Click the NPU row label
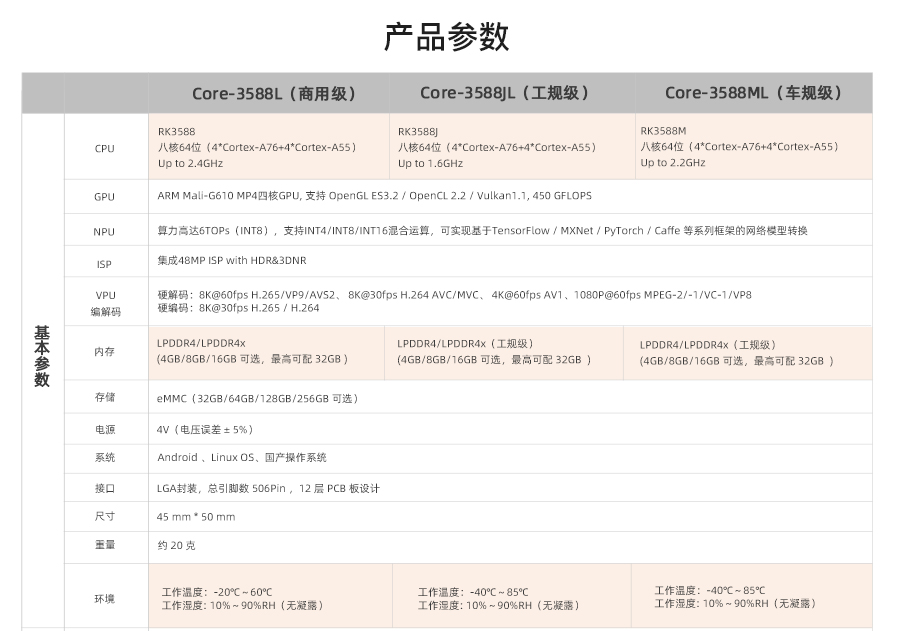The height and width of the screenshot is (631, 900). click(105, 231)
